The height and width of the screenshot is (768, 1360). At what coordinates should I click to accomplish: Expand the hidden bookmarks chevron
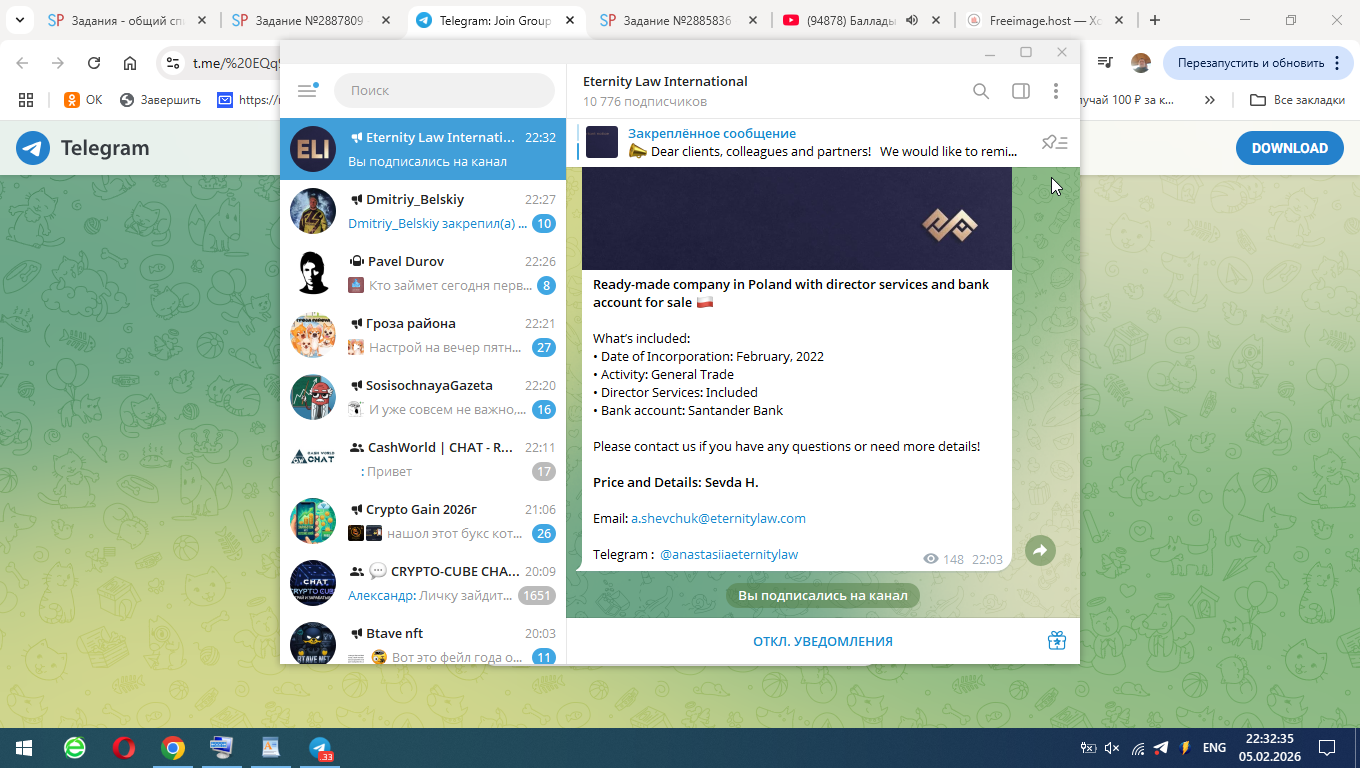pos(1210,100)
